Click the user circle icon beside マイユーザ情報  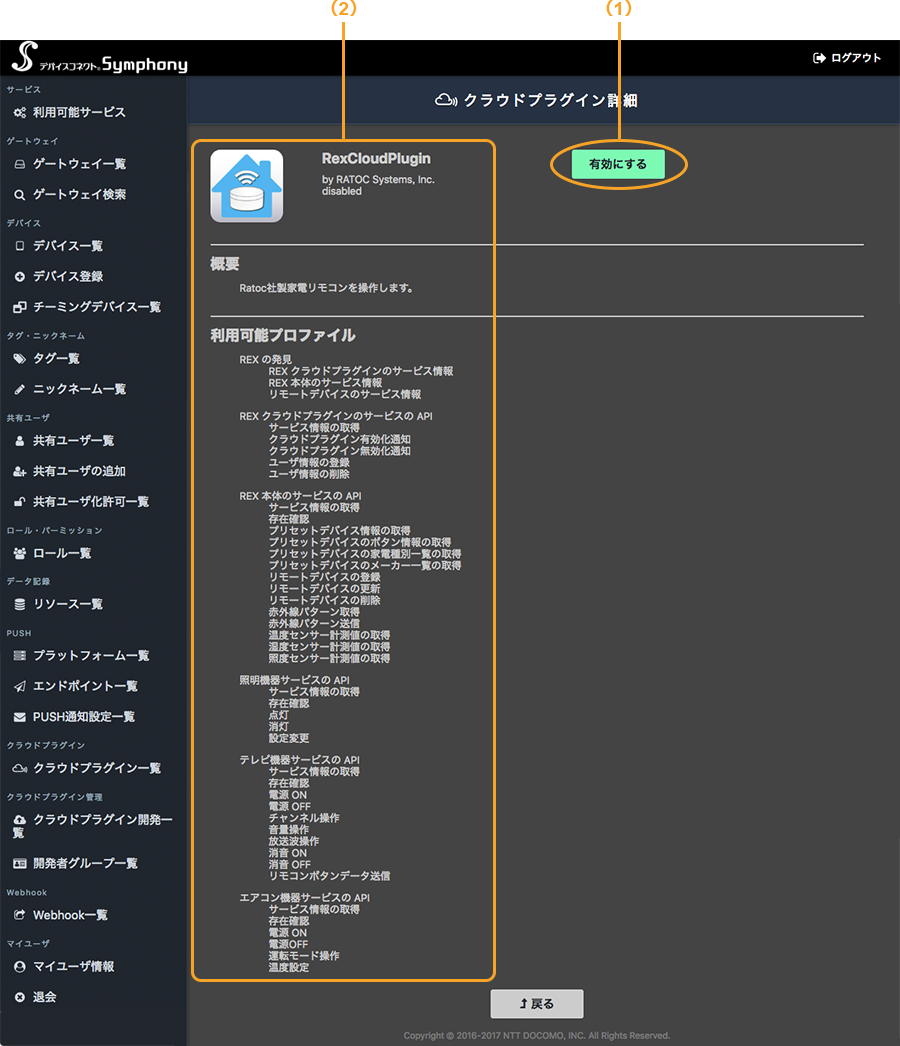coord(20,967)
